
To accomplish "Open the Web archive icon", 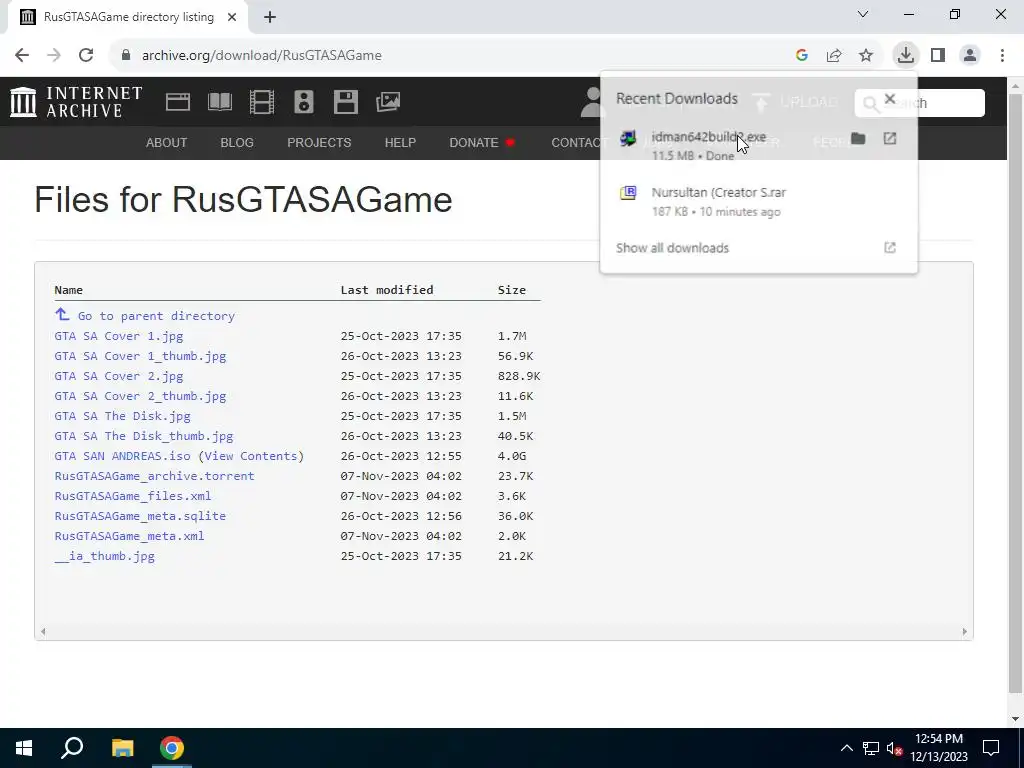I will pos(178,102).
